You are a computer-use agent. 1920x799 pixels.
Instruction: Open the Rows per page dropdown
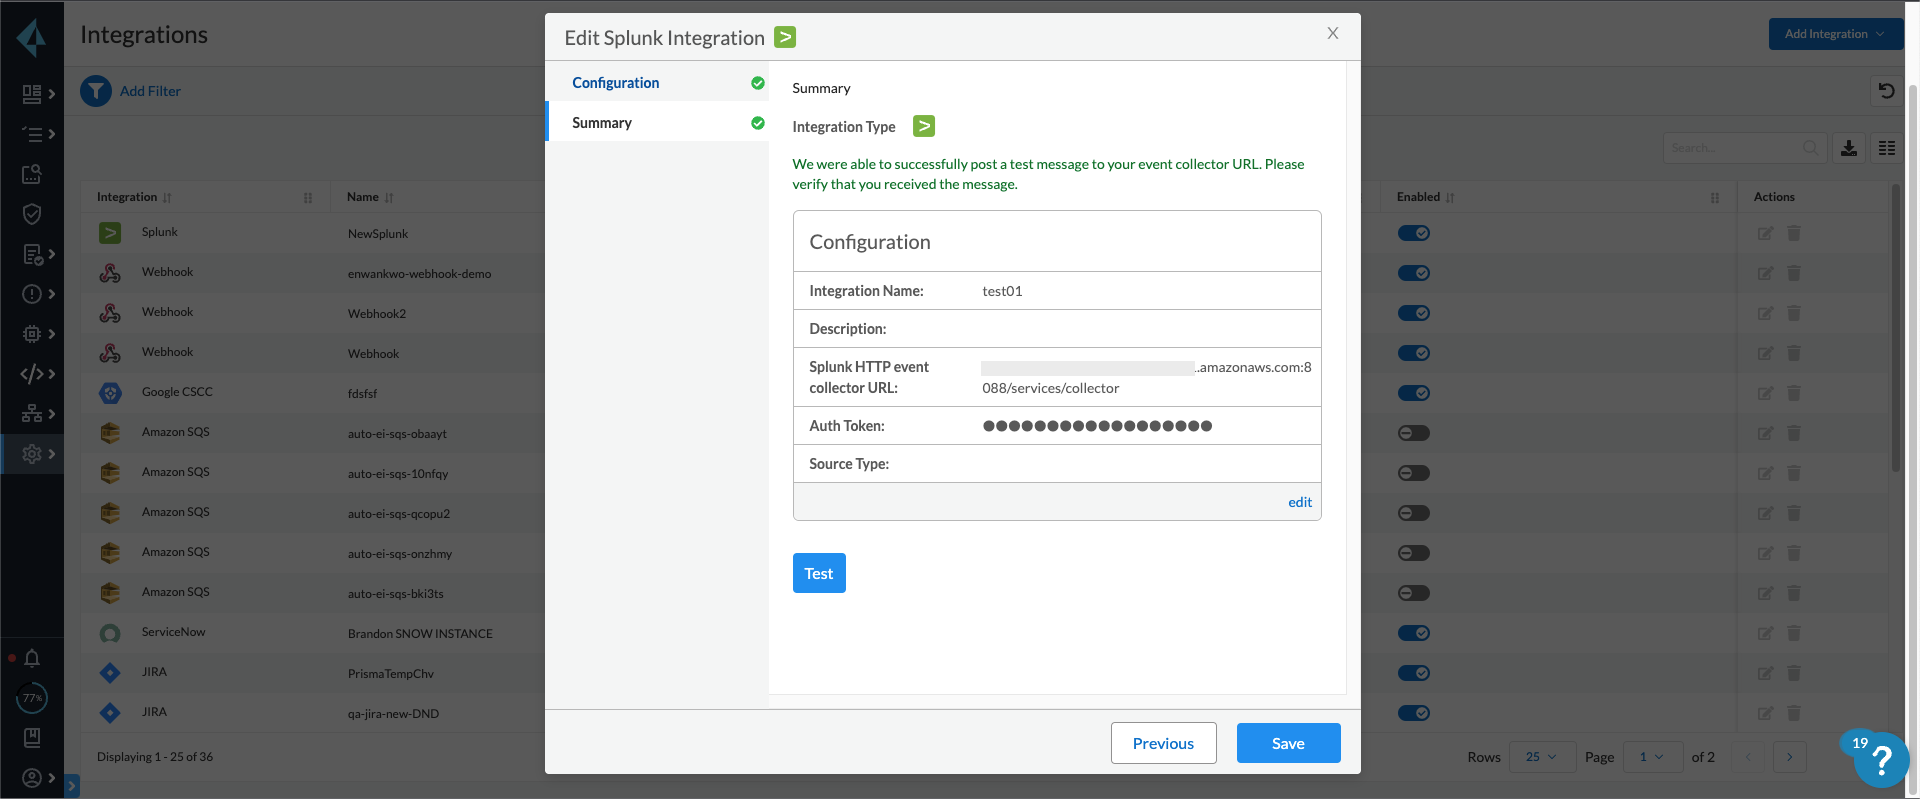[1541, 757]
